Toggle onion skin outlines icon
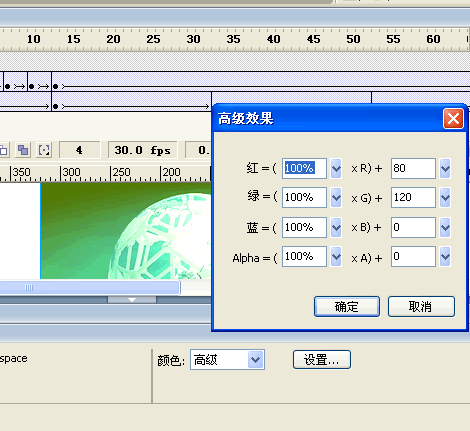Image resolution: width=470 pixels, height=431 pixels. (x=3, y=150)
